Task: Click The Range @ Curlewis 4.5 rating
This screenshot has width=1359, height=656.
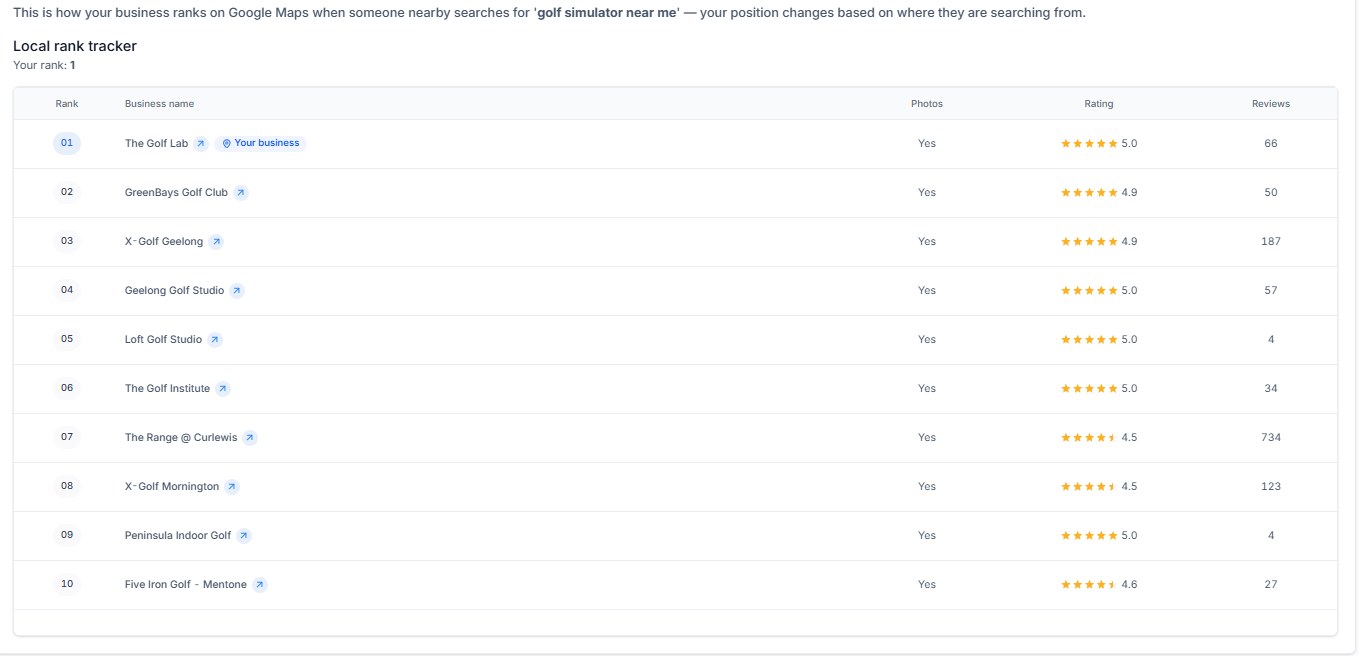Action: pos(1099,437)
